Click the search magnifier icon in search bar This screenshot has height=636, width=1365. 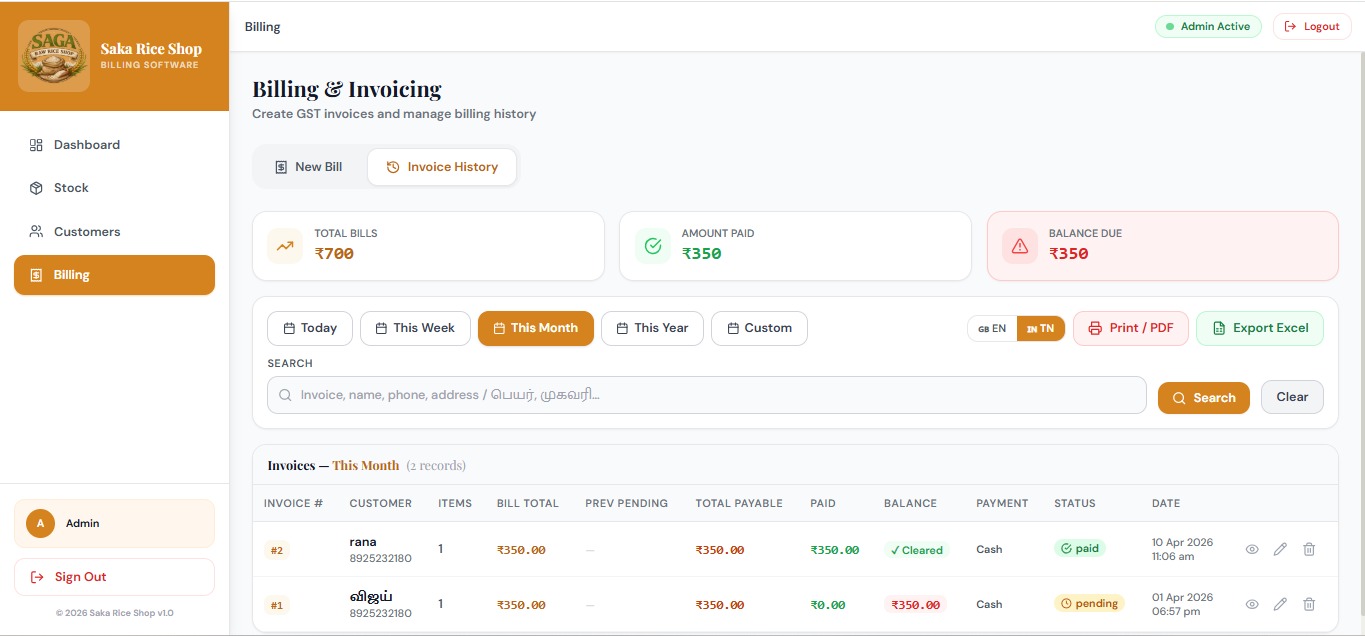click(285, 394)
